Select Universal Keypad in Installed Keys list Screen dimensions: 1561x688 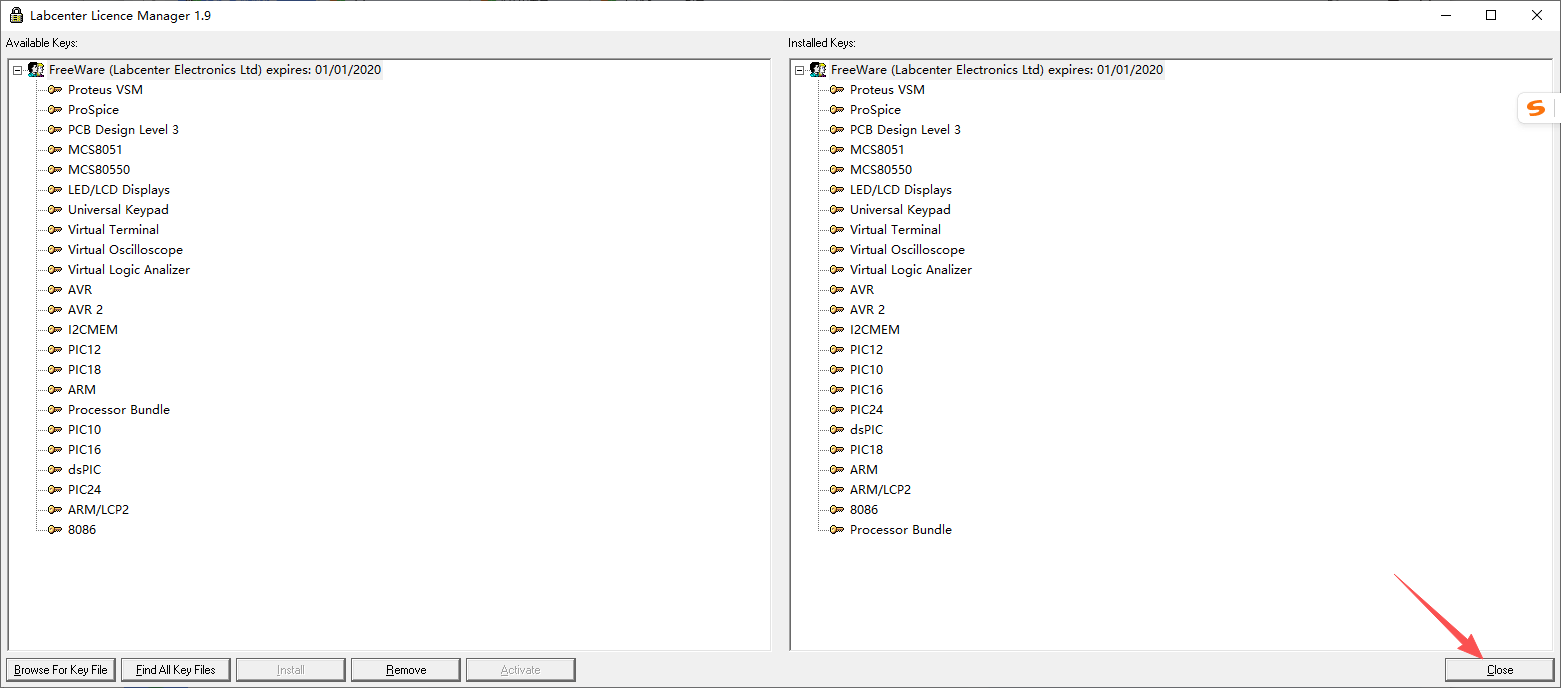point(900,210)
